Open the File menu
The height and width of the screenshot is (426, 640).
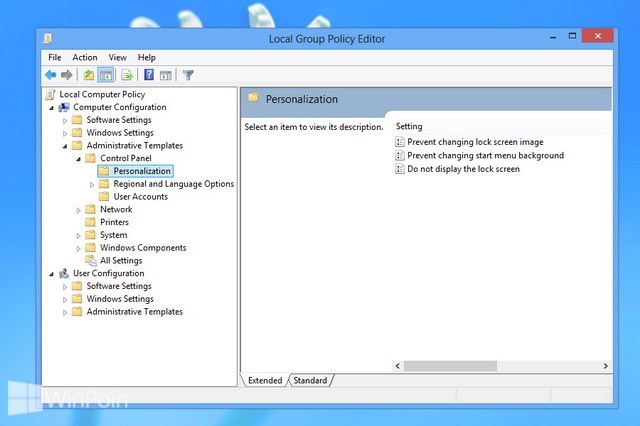(55, 58)
